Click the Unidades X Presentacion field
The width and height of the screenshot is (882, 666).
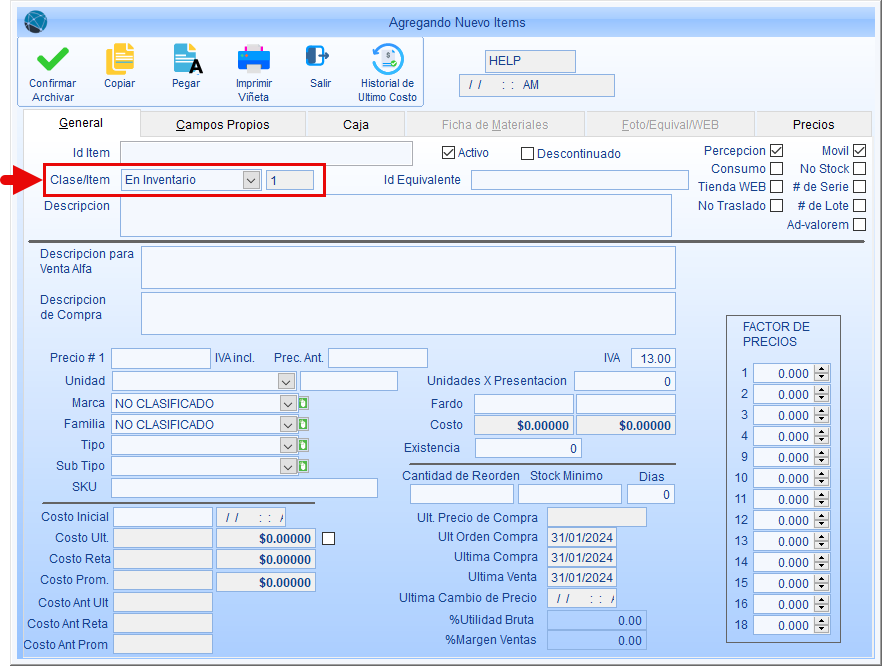coord(624,381)
